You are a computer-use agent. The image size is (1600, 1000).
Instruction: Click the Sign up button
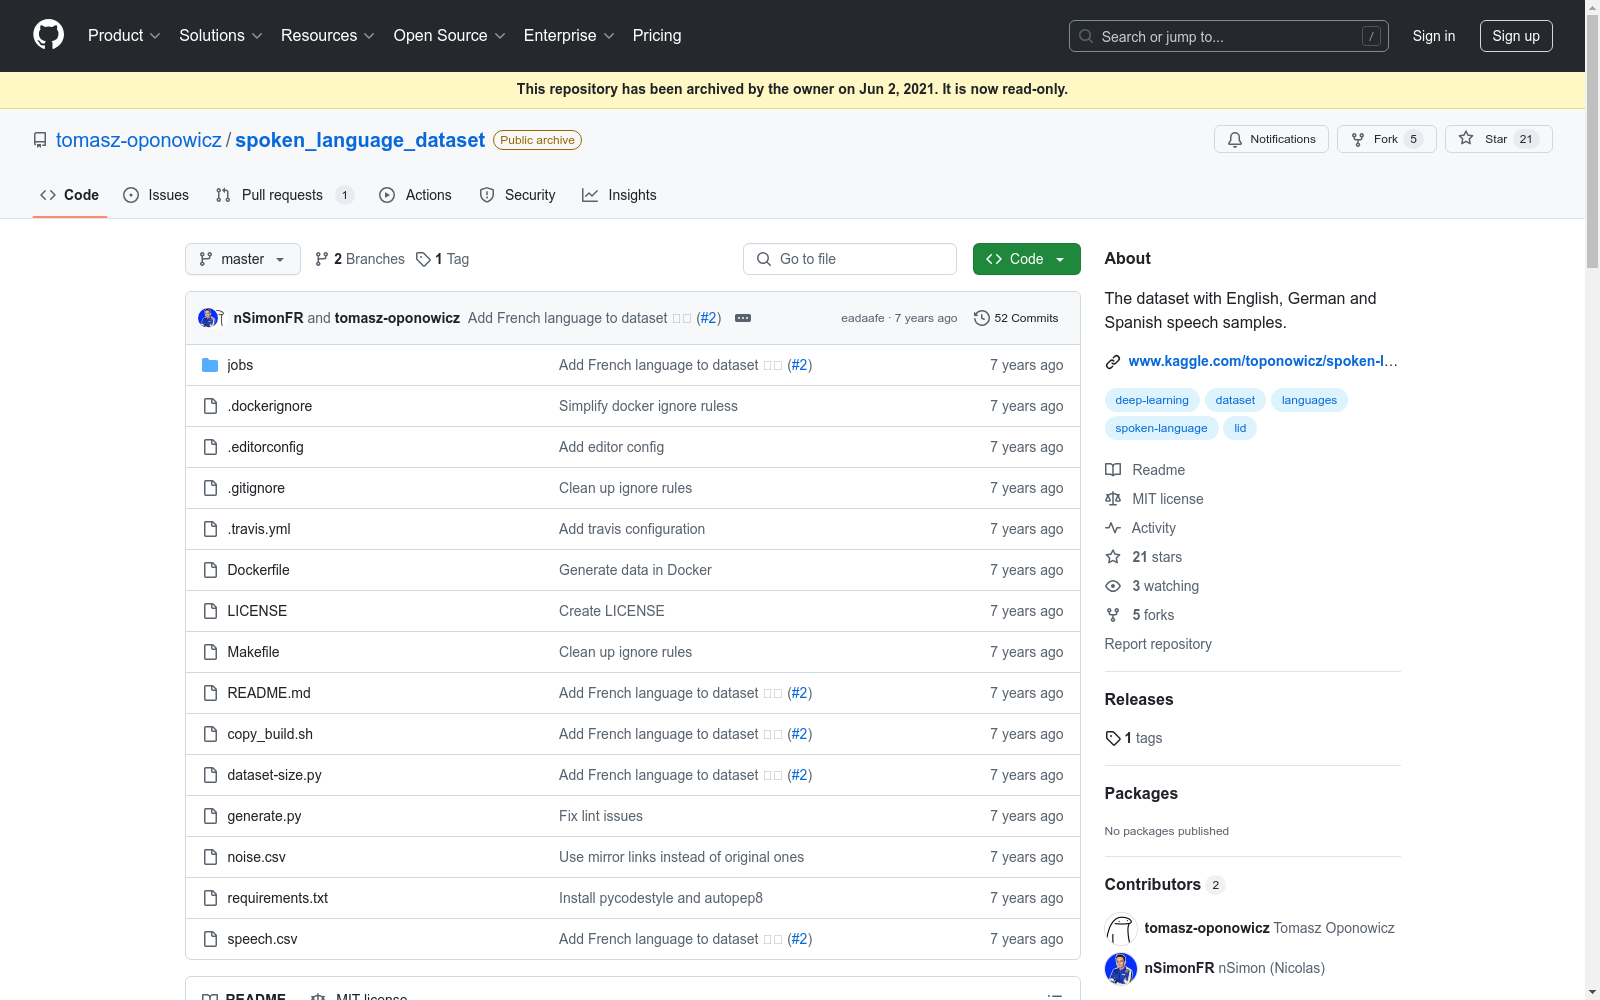(1516, 36)
